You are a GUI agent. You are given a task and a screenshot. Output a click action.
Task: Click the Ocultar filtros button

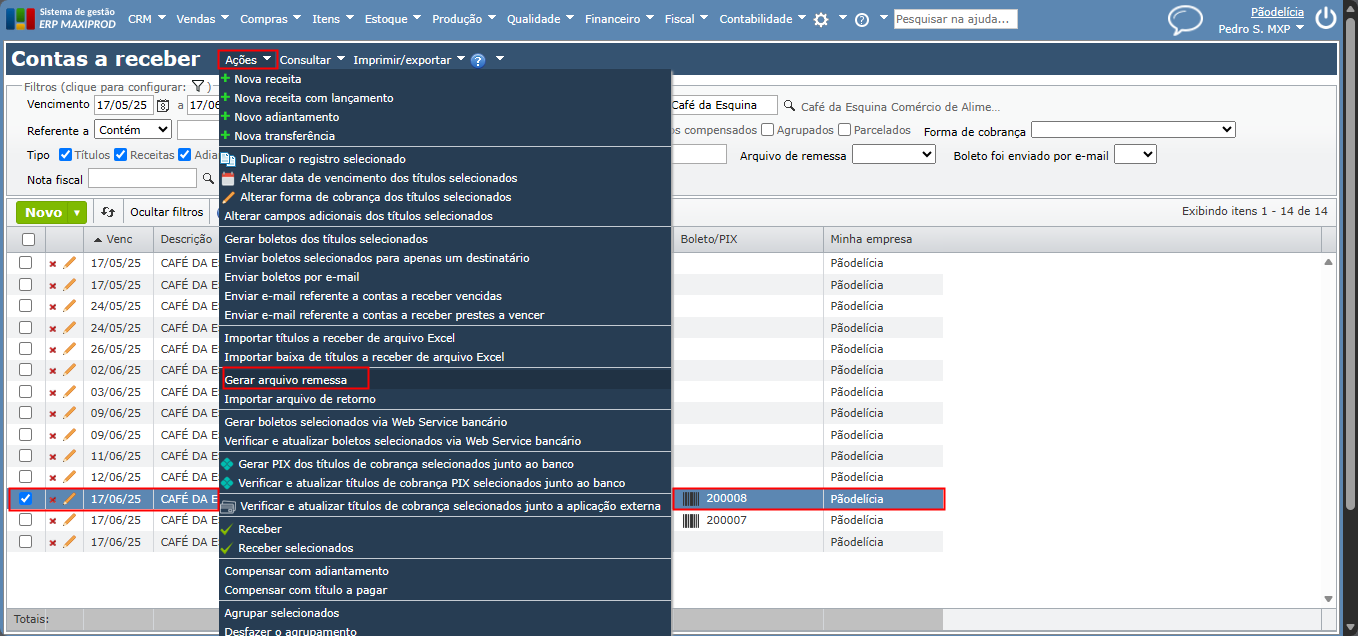coord(166,212)
